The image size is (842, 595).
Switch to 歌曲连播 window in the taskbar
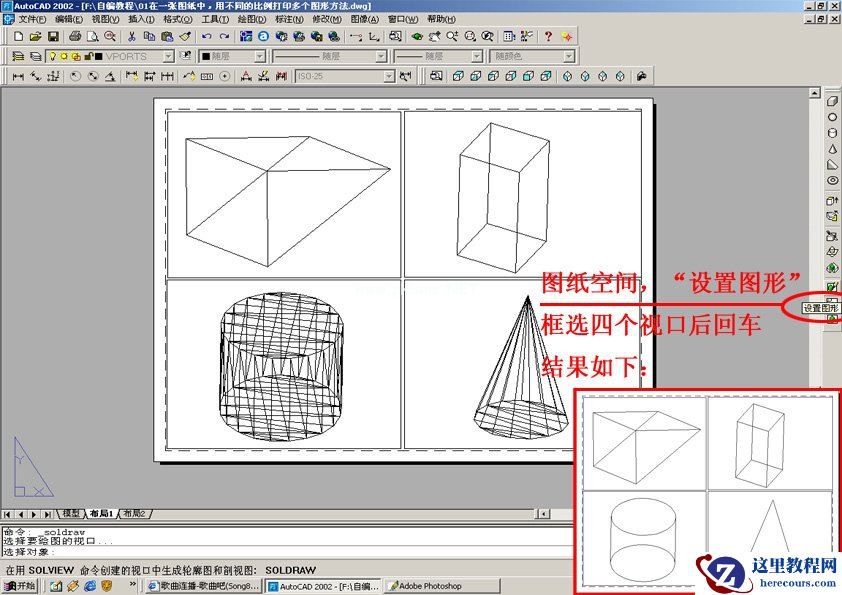pyautogui.click(x=204, y=586)
